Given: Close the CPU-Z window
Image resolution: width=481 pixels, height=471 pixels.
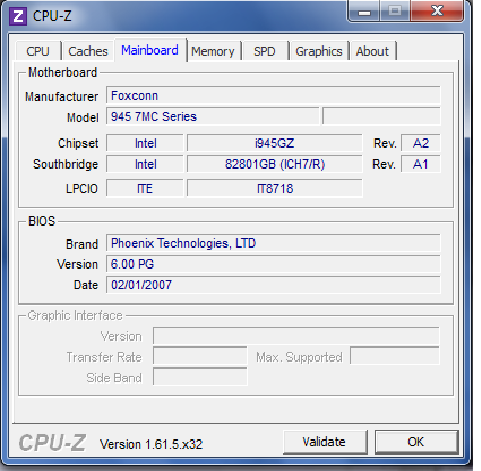Looking at the screenshot, I should coord(437,11).
